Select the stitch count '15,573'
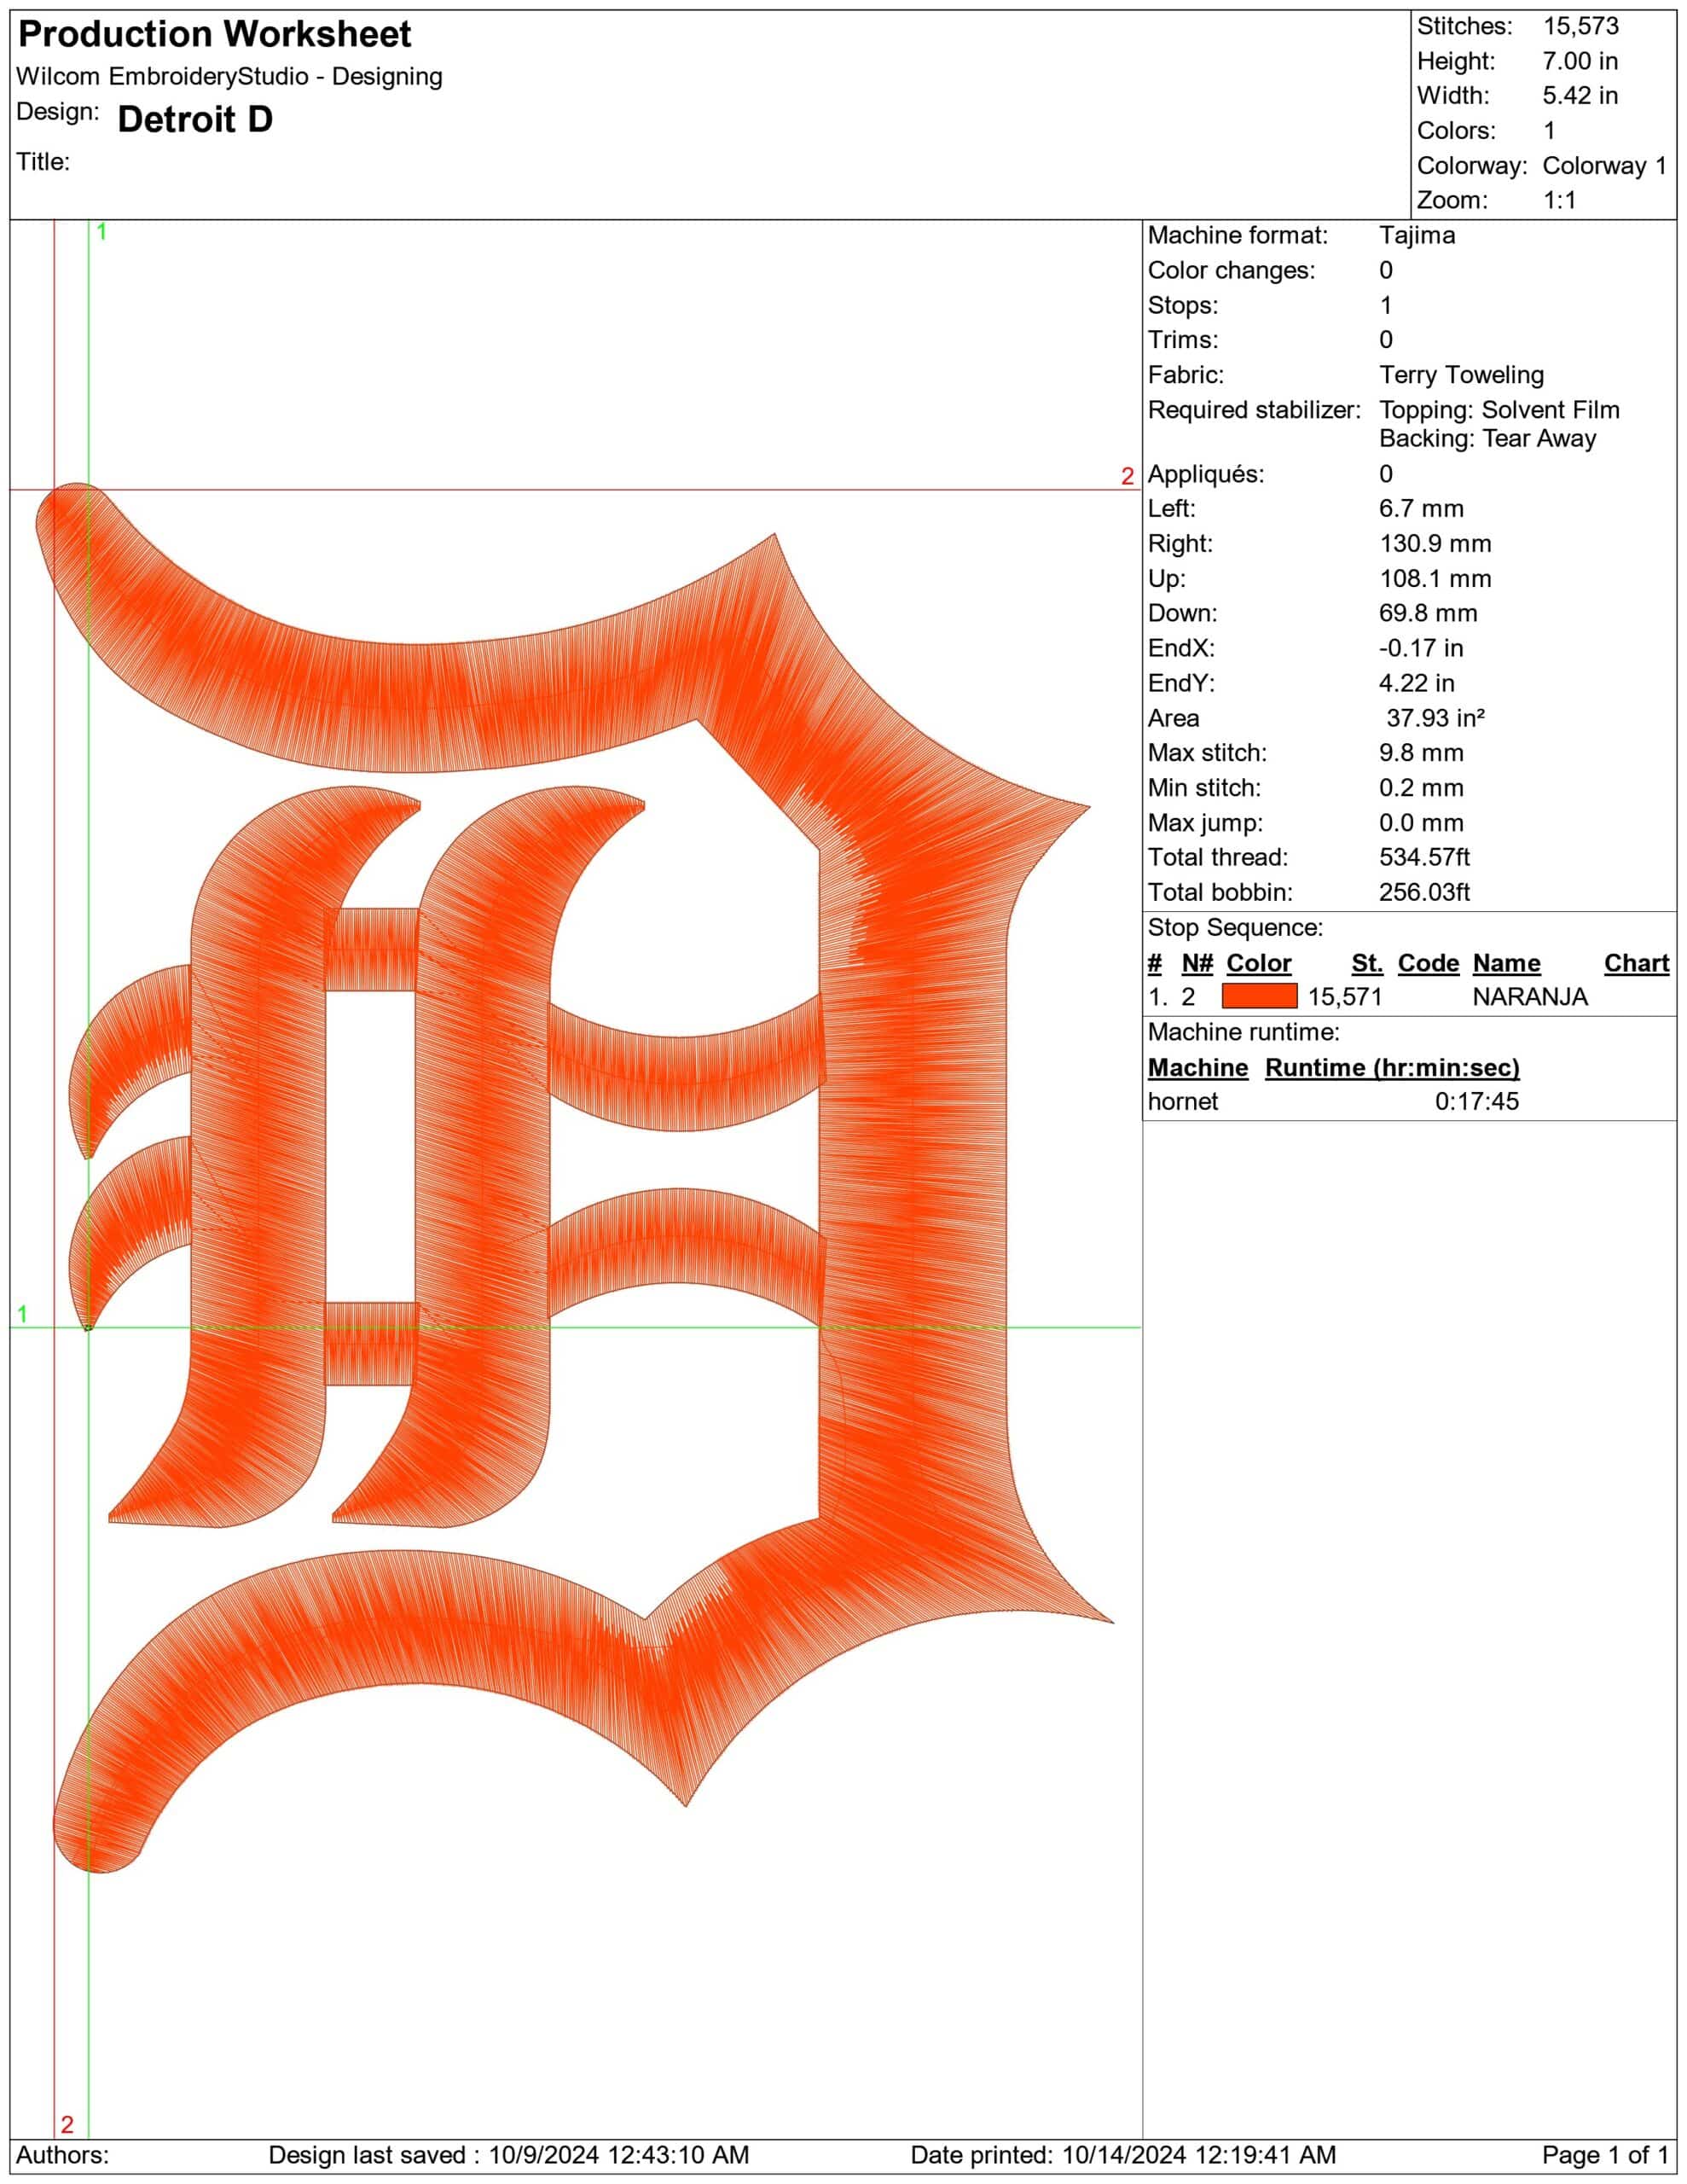1687x2184 pixels. click(1580, 26)
